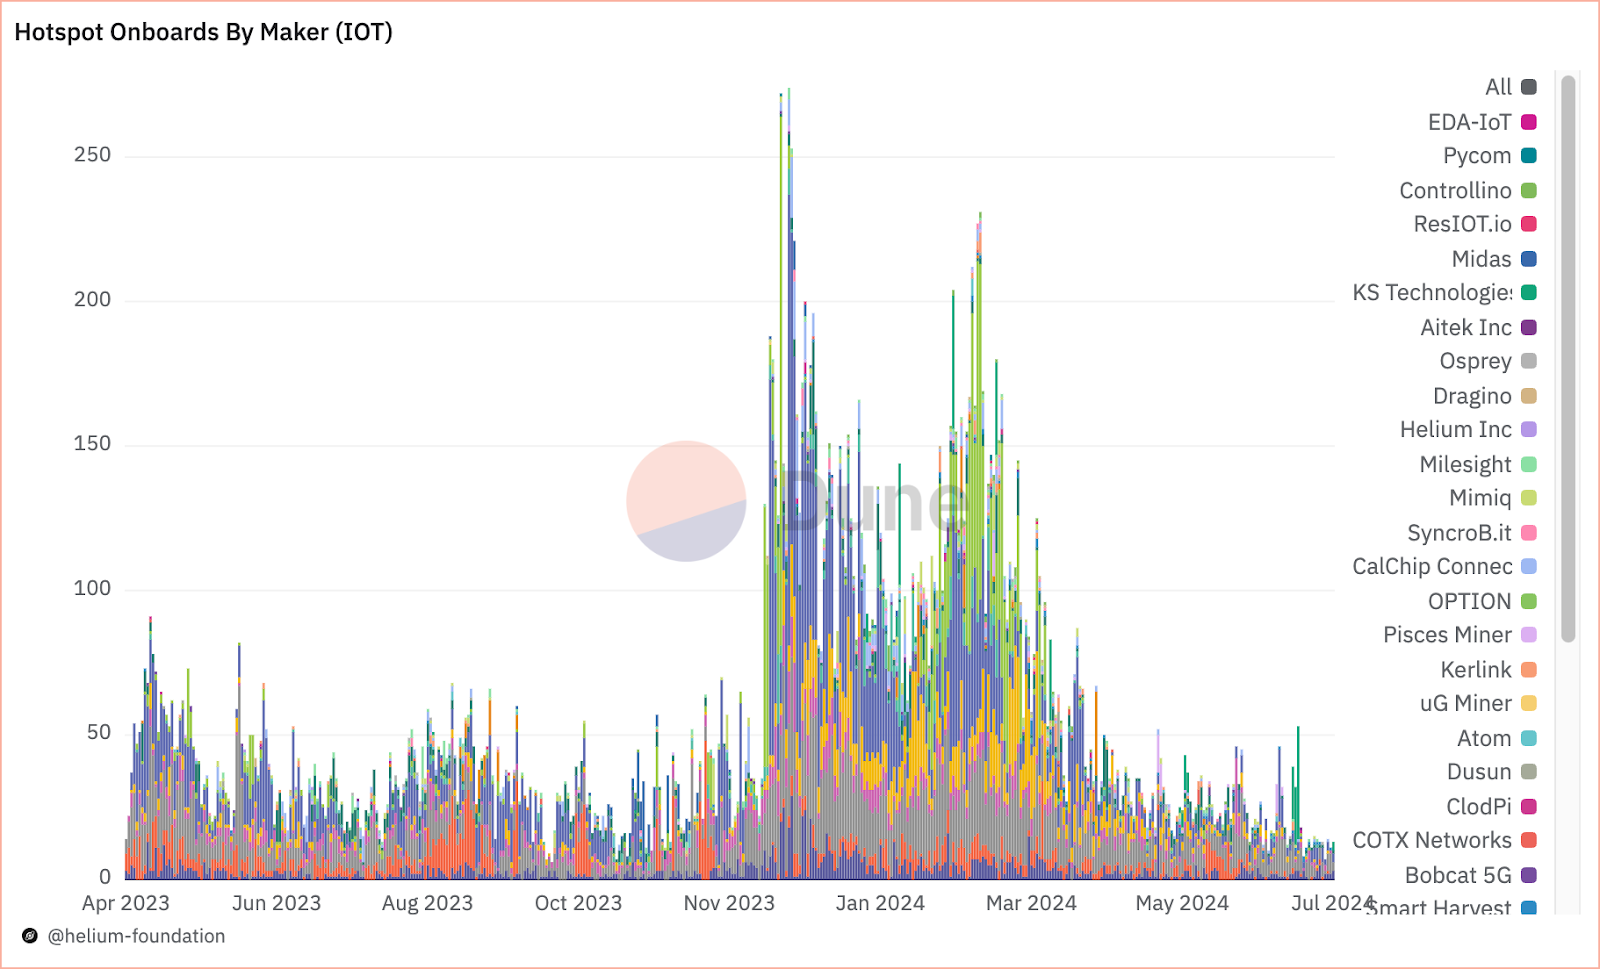Click the Helium Inc legend marker
Image resolution: width=1600 pixels, height=969 pixels.
pyautogui.click(x=1528, y=429)
